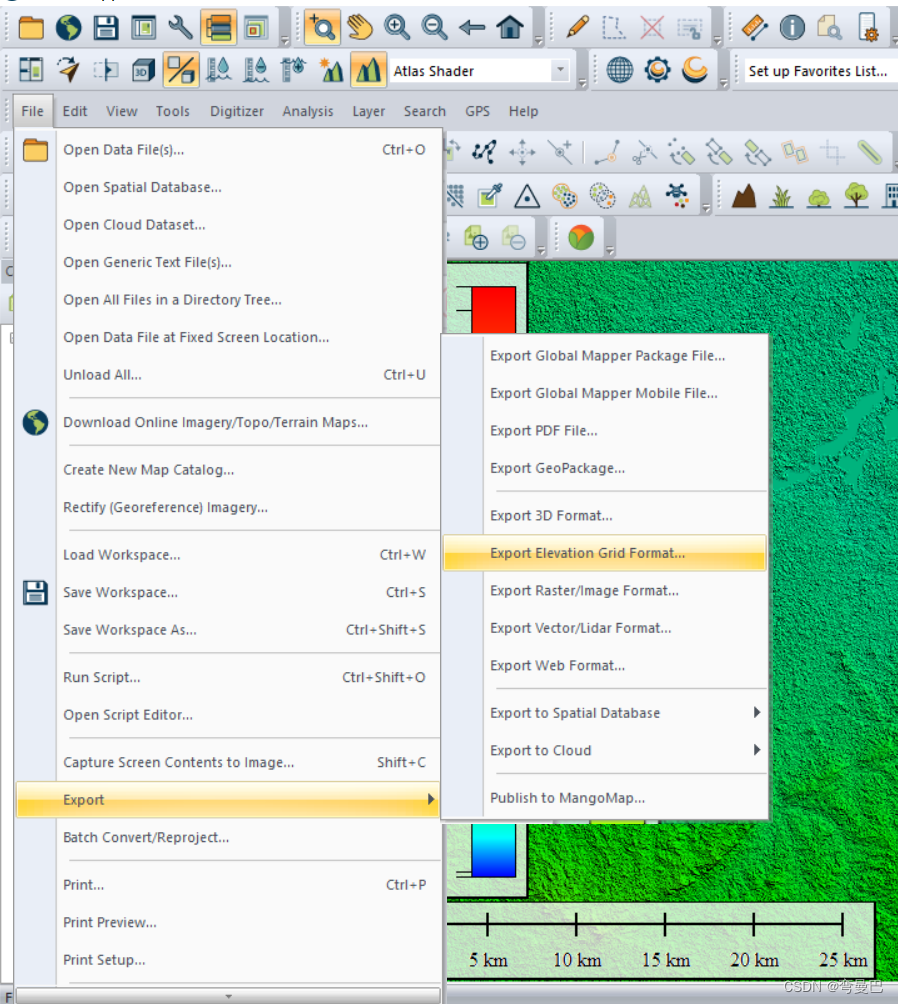Toggle the hill shading icon
The image size is (898, 1004).
click(368, 70)
